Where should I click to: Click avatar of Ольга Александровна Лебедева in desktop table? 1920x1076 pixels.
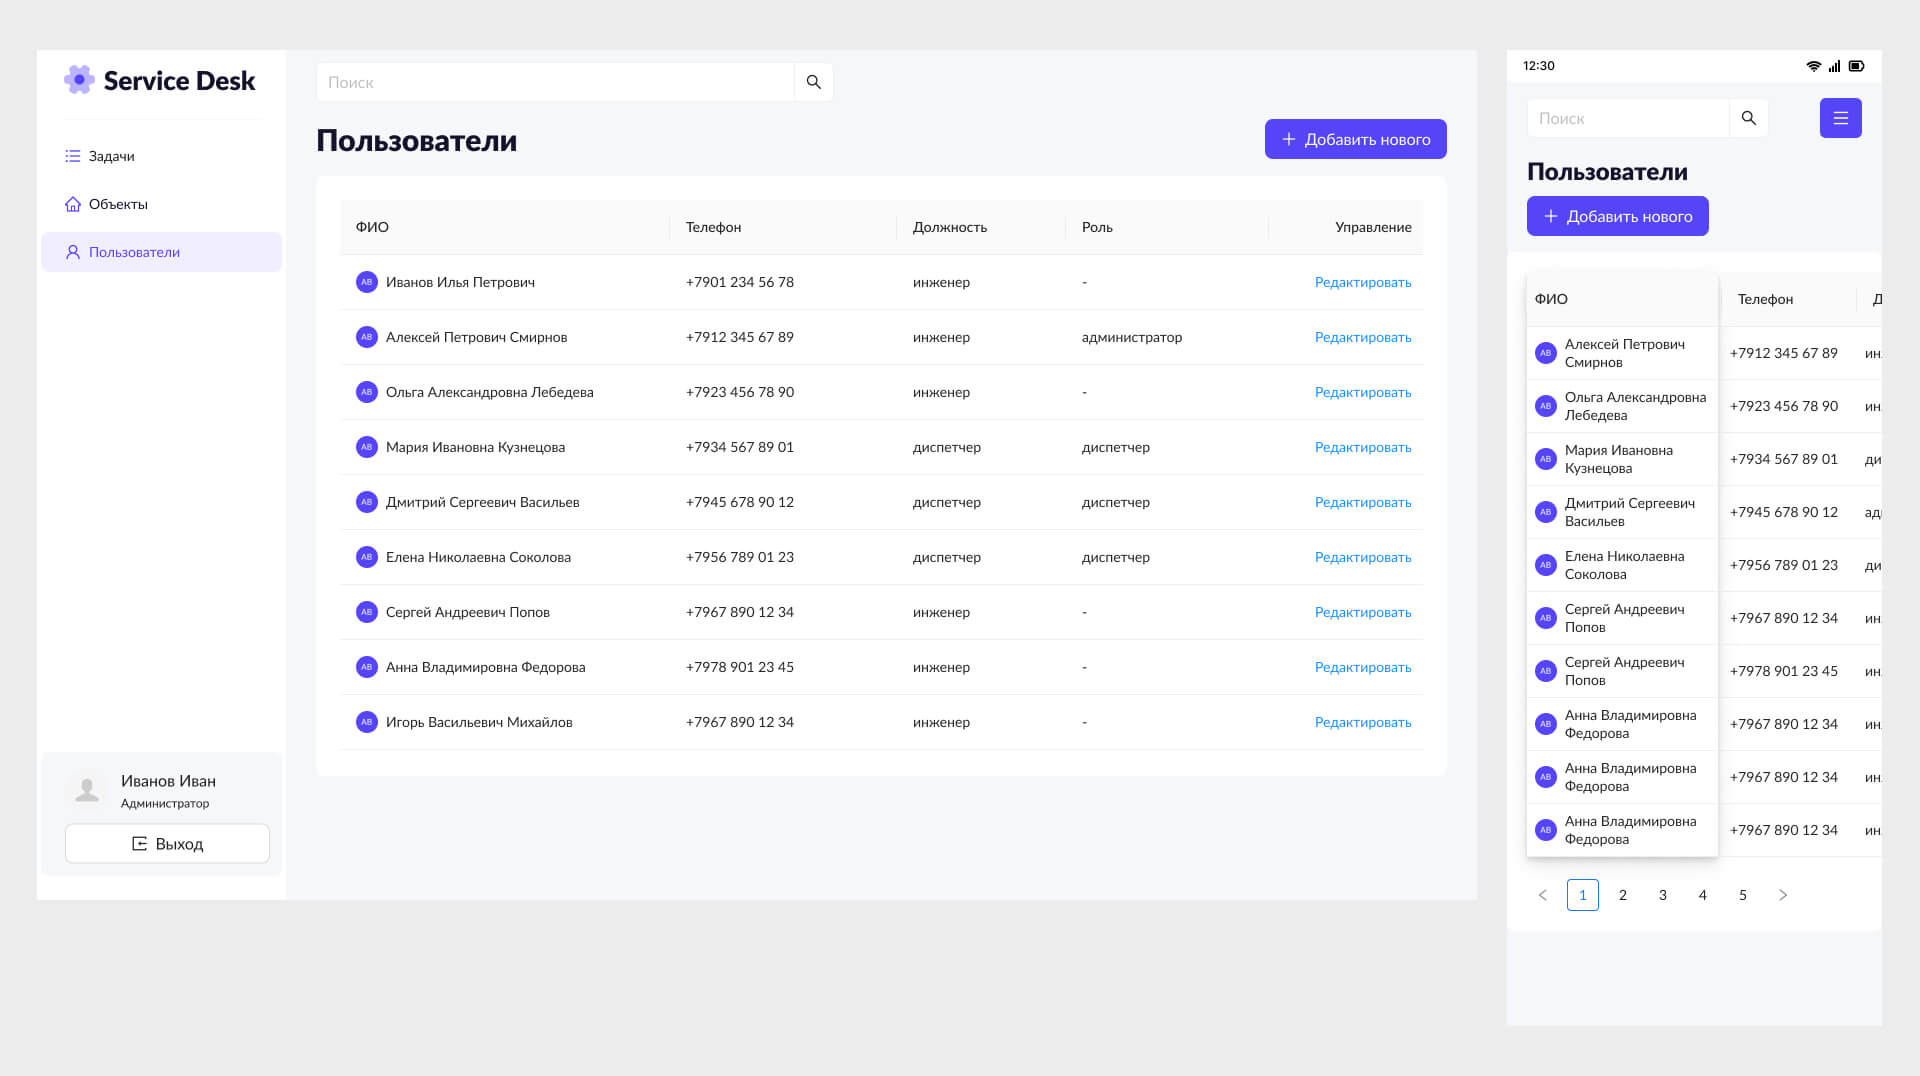click(x=367, y=392)
